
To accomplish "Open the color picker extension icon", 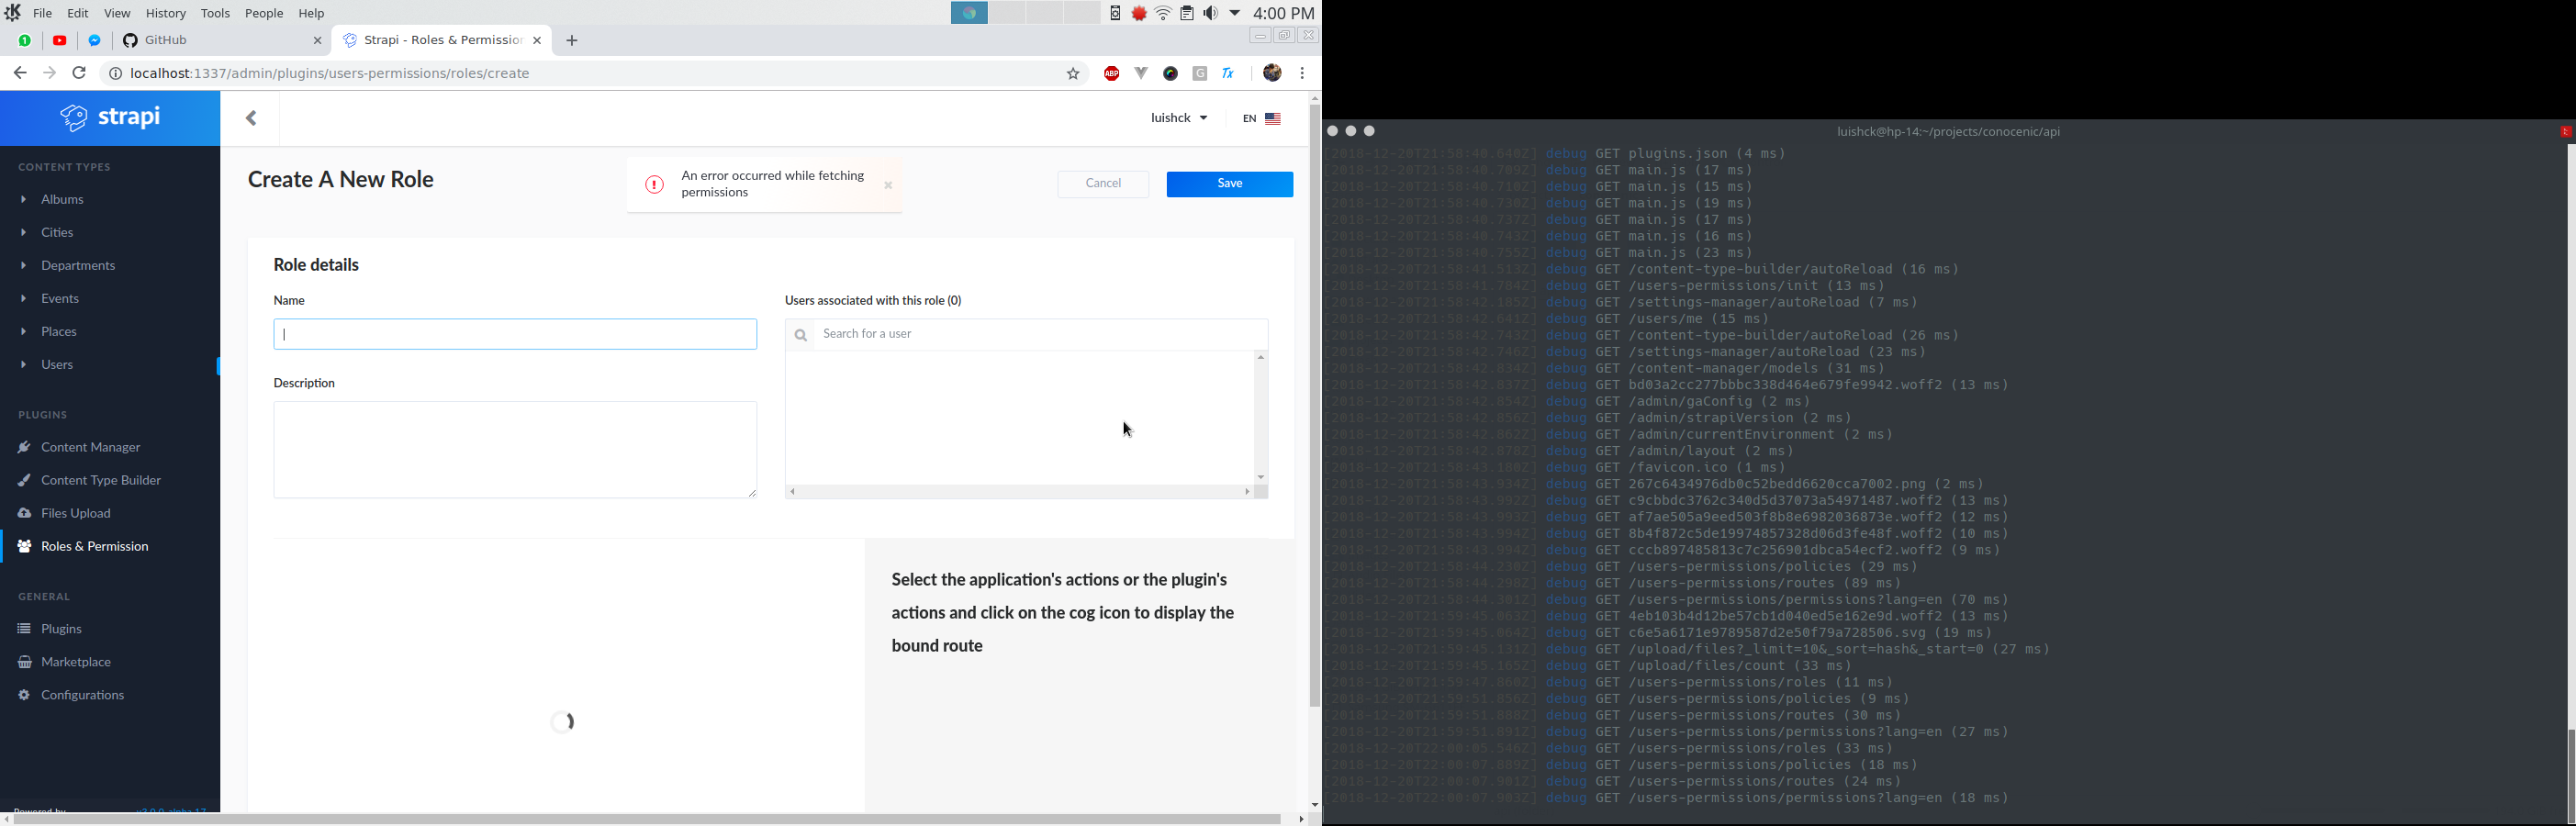I will pos(1171,74).
